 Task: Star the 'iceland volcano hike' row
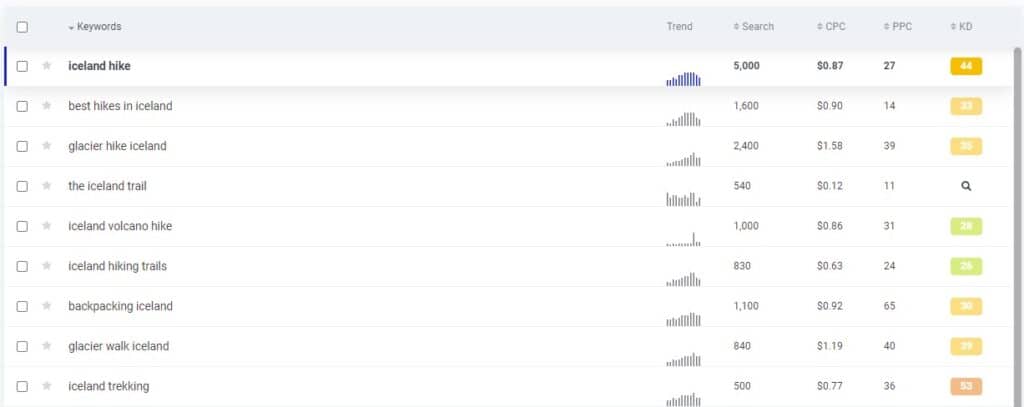[46, 226]
